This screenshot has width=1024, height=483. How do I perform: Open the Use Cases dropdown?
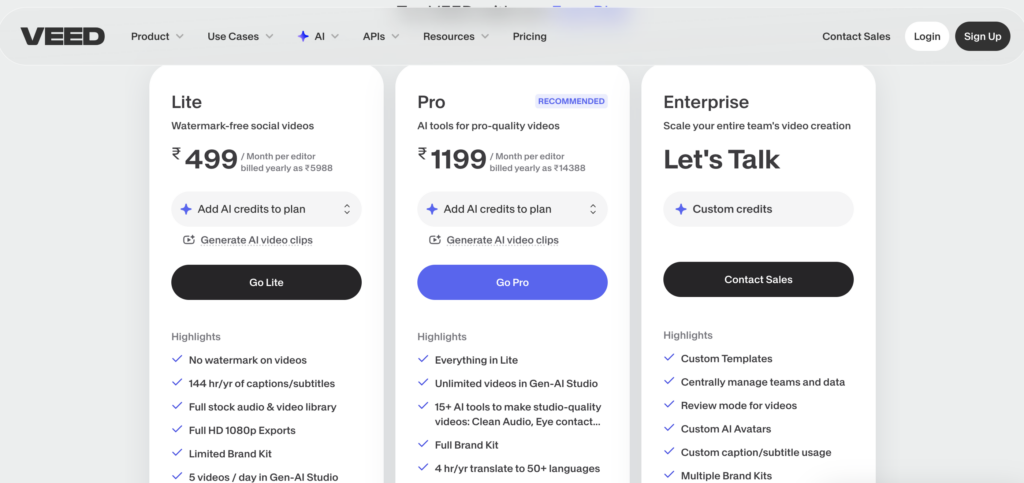(240, 37)
